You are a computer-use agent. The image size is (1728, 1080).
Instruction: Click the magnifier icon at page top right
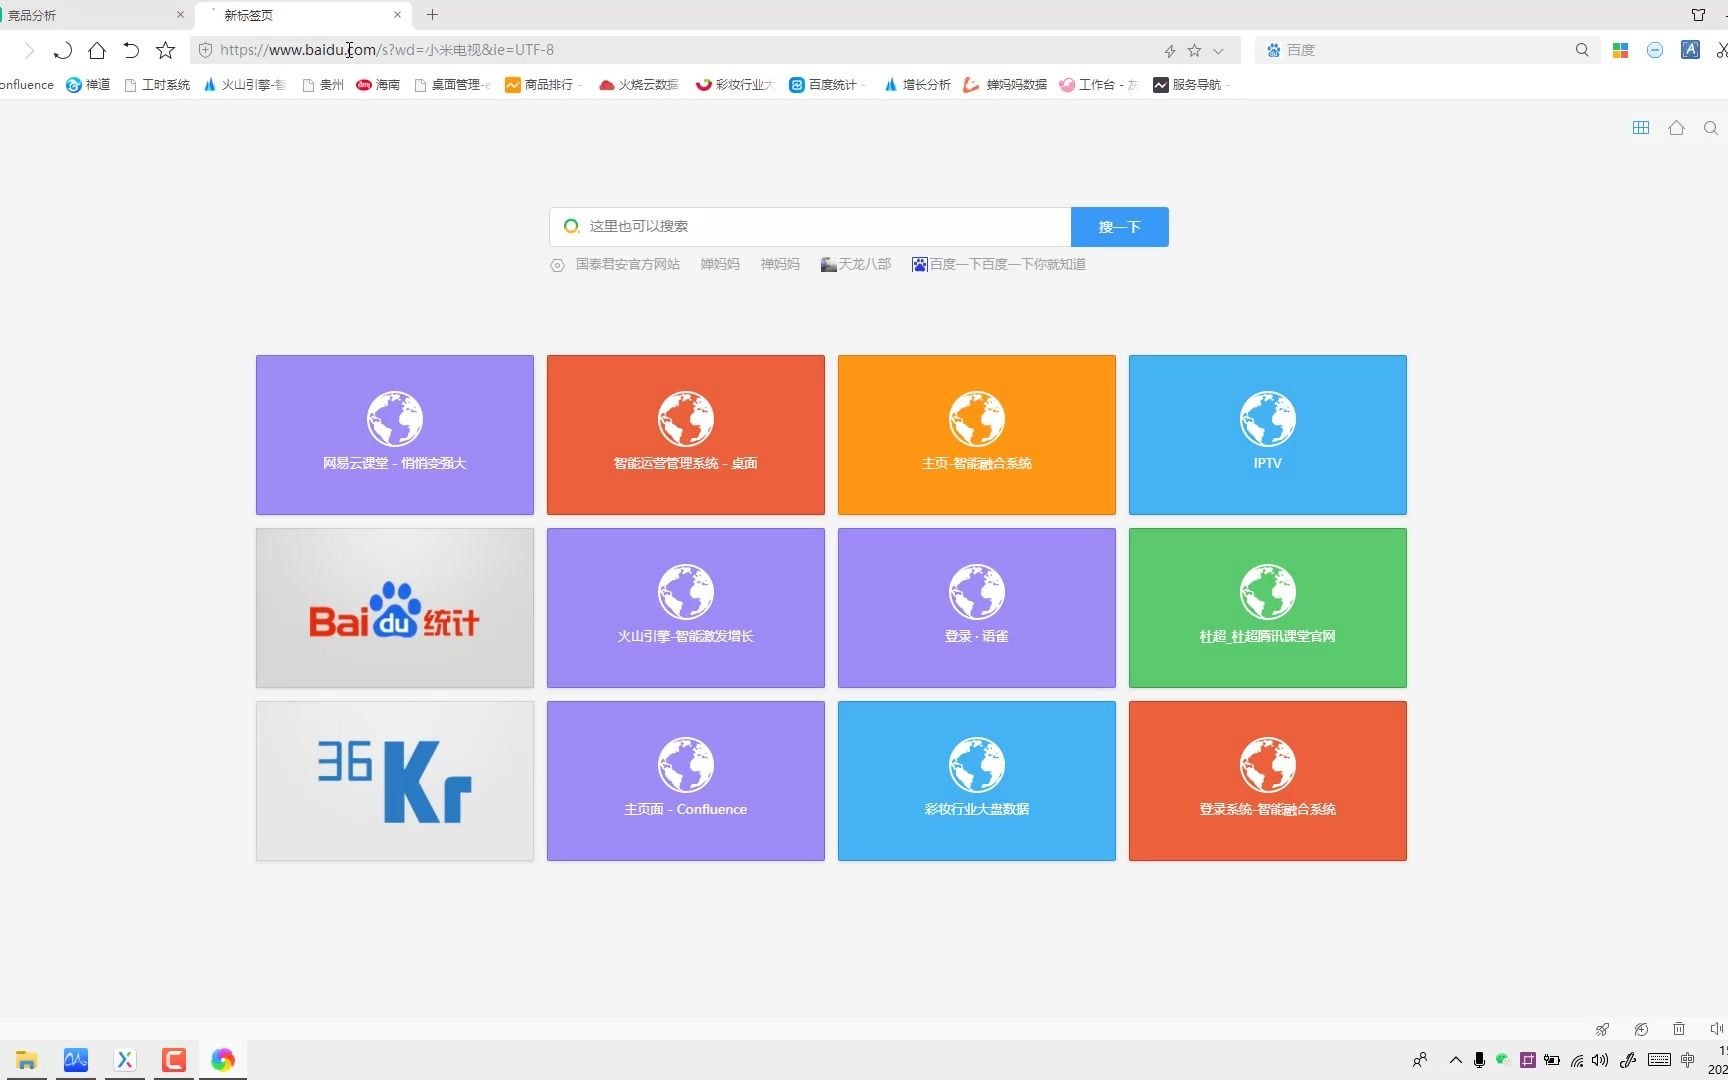[1711, 128]
